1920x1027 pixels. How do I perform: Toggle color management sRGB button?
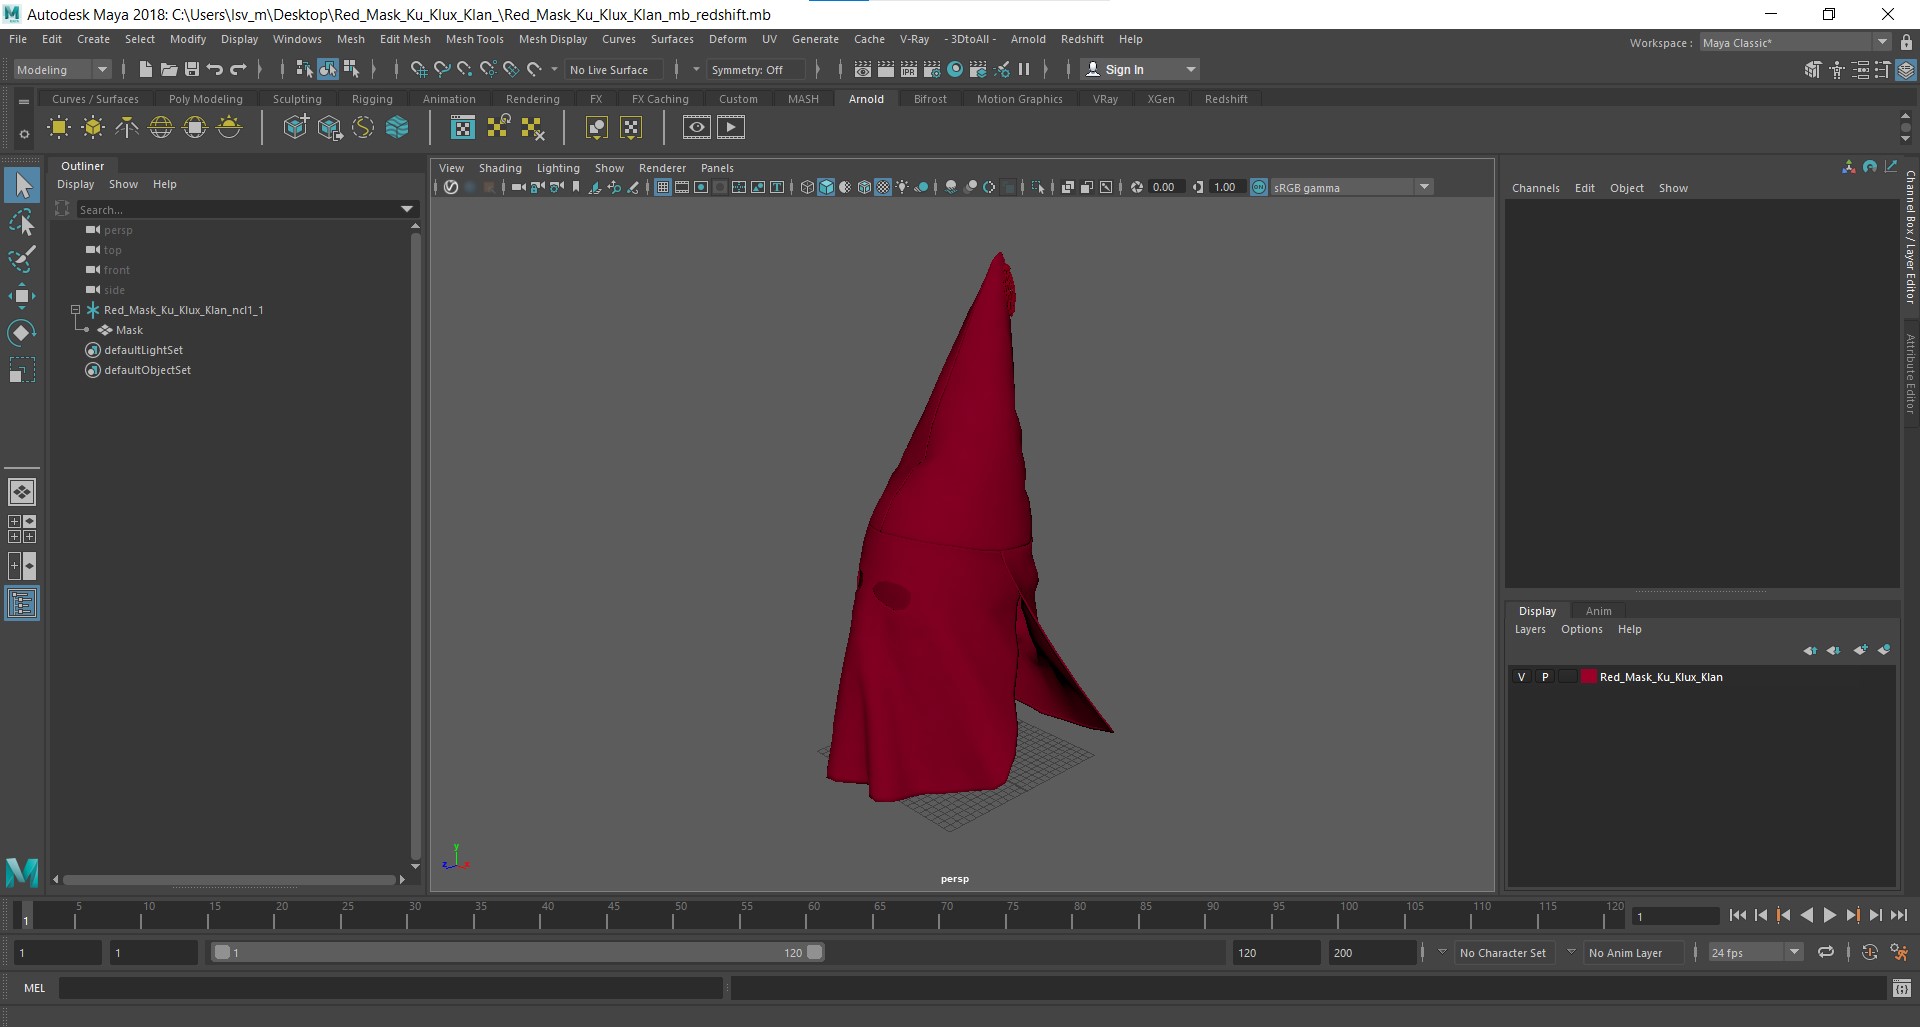1259,187
